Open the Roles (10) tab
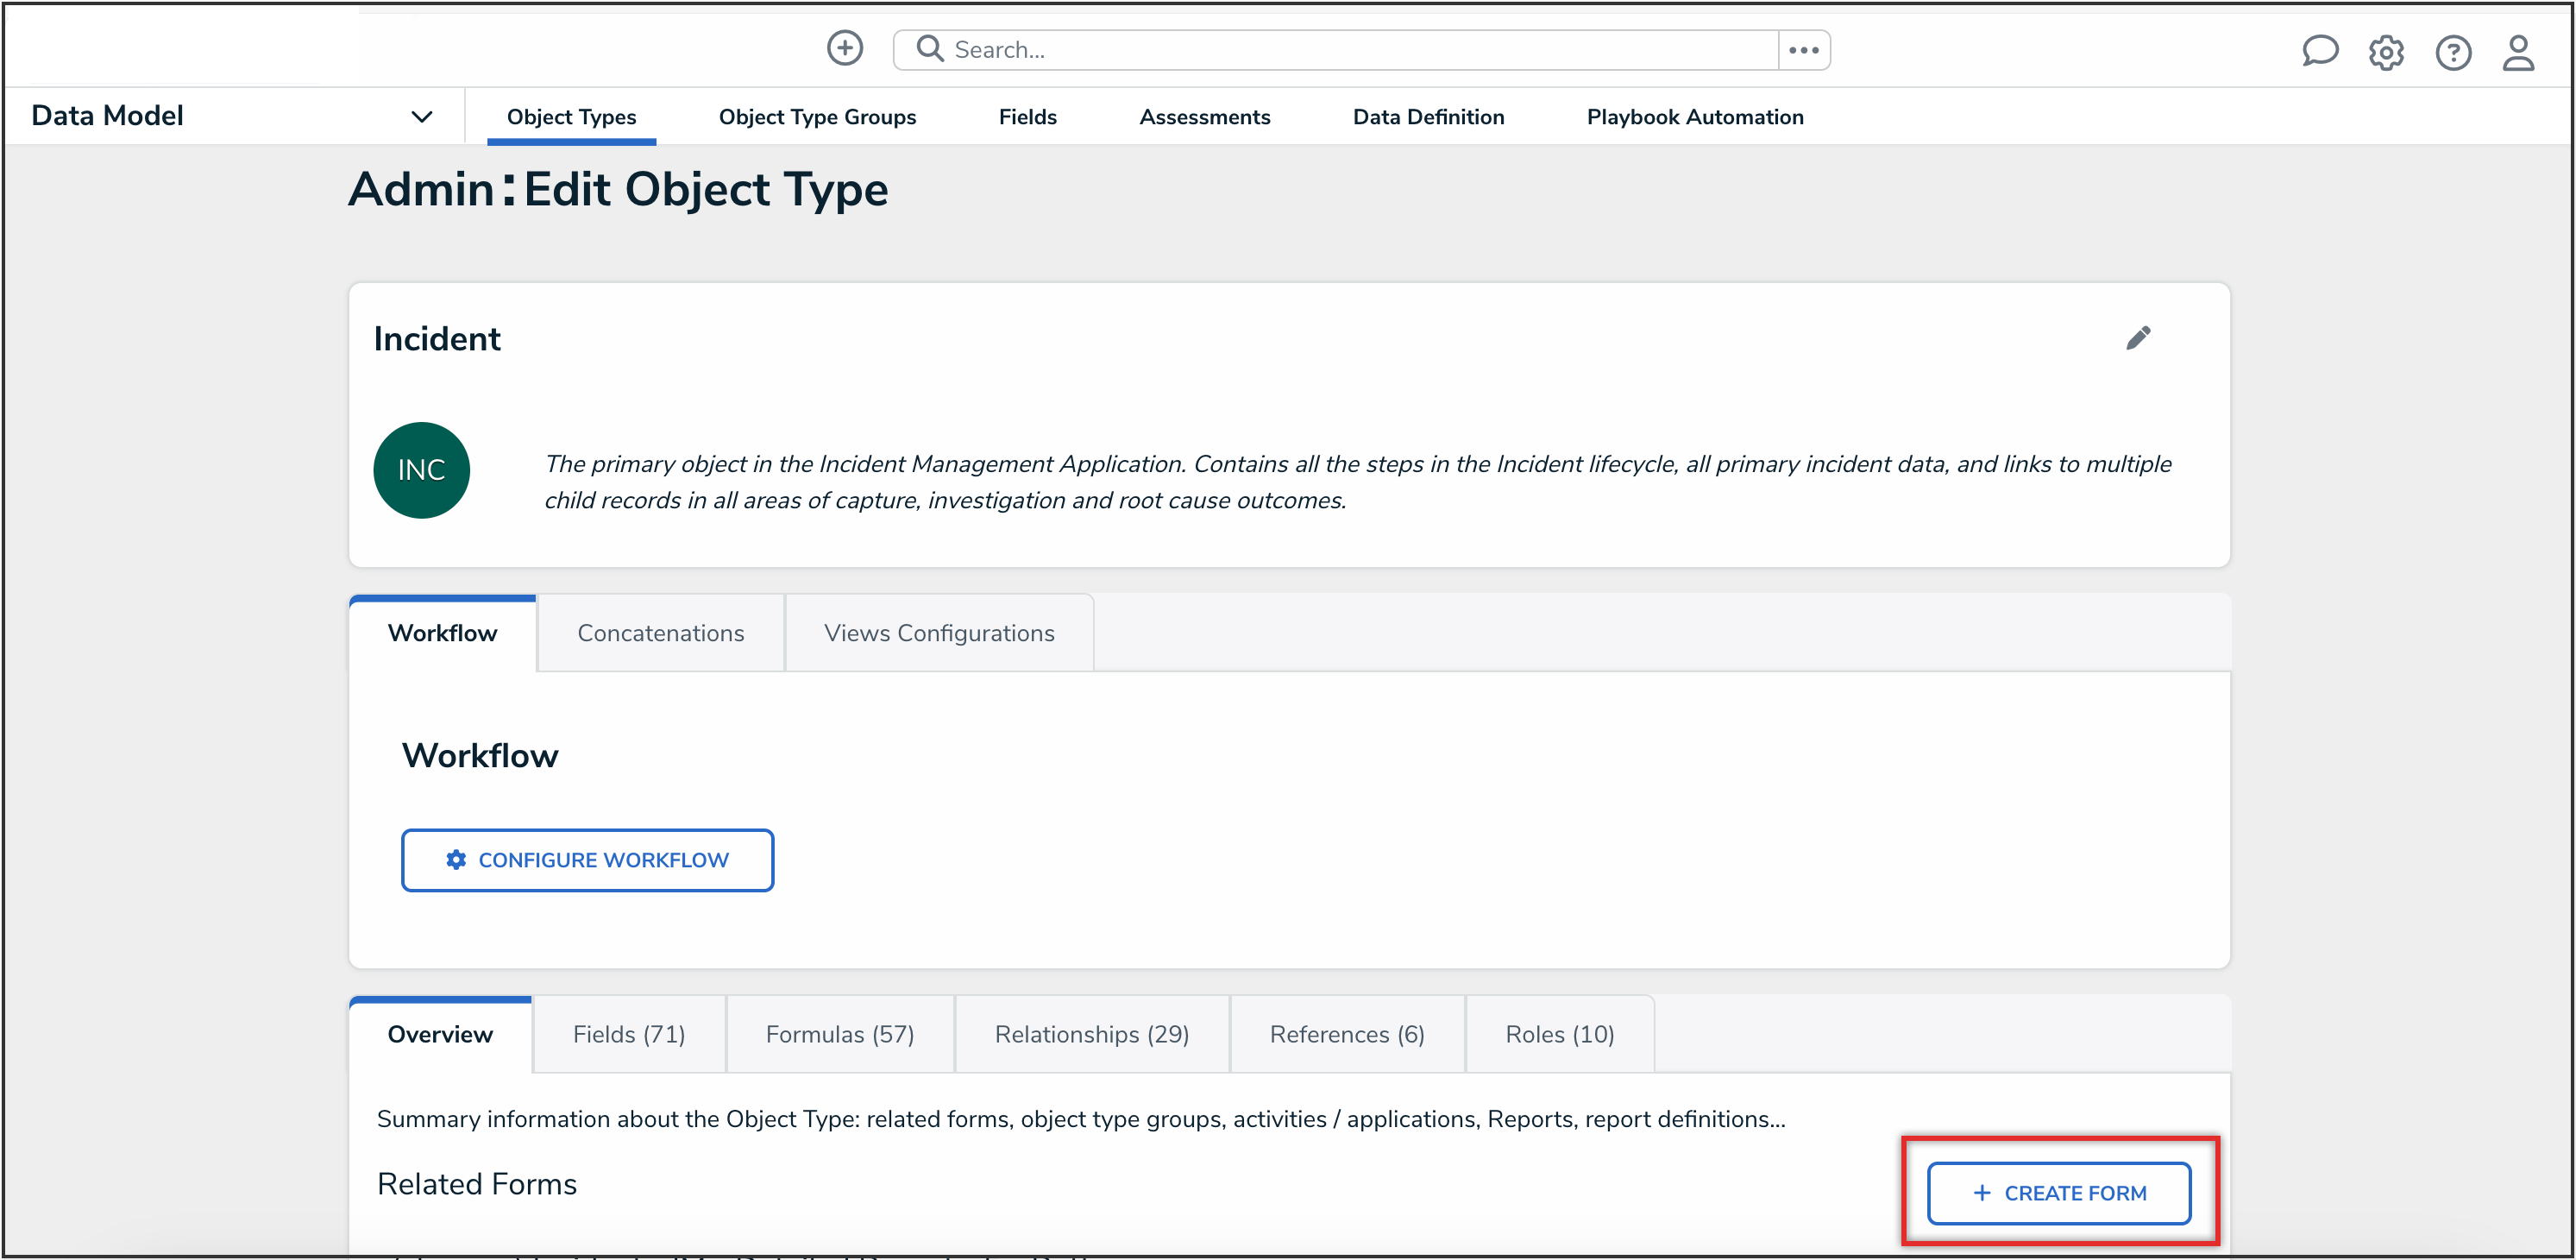The height and width of the screenshot is (1260, 2576). point(1559,1034)
